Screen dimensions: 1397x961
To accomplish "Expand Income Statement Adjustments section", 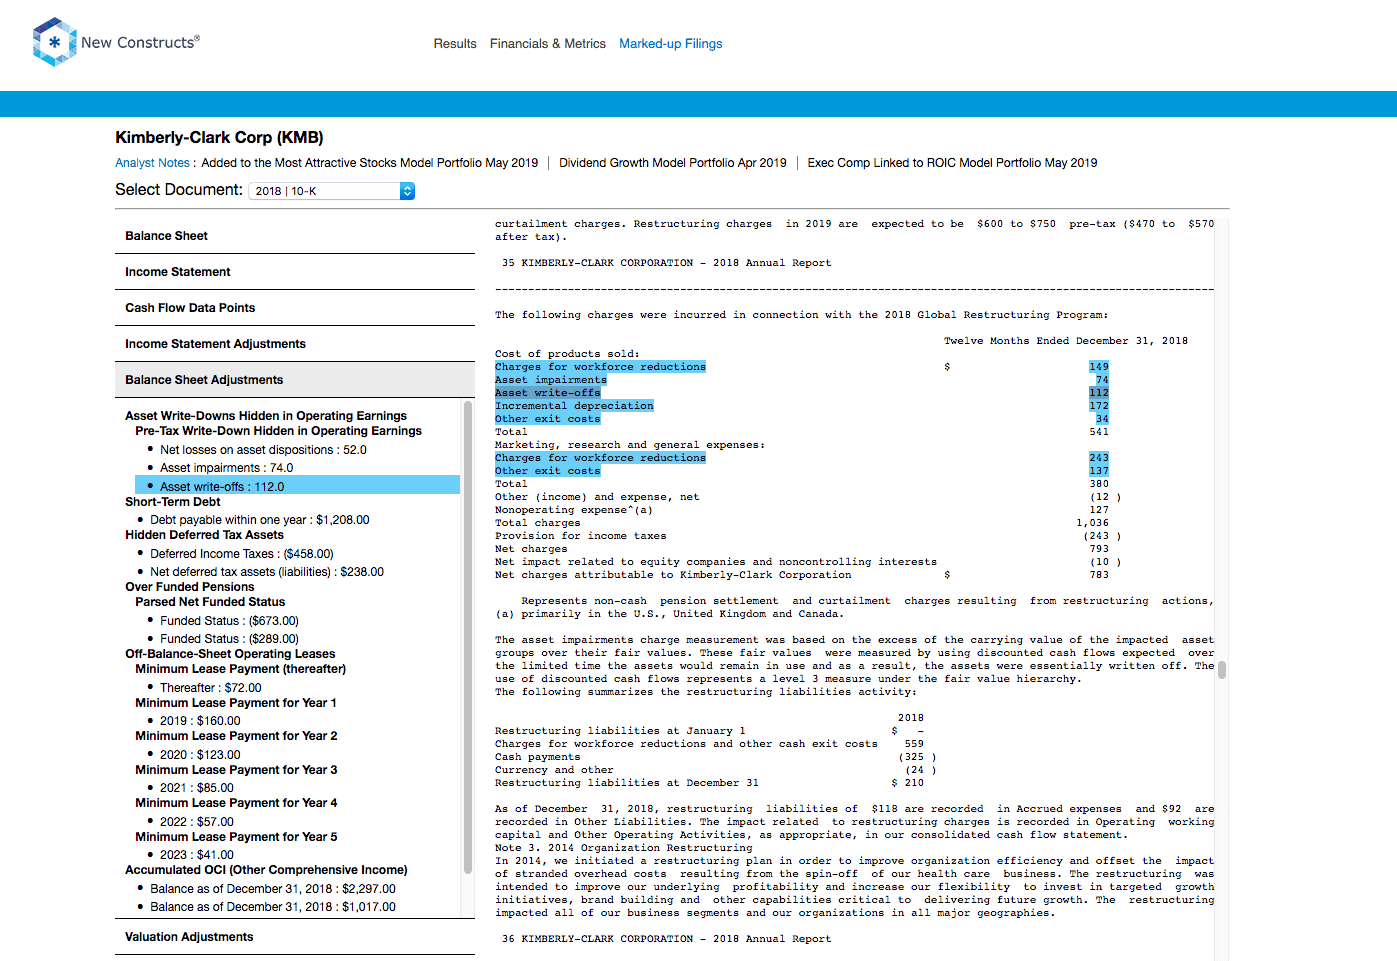I will [295, 344].
